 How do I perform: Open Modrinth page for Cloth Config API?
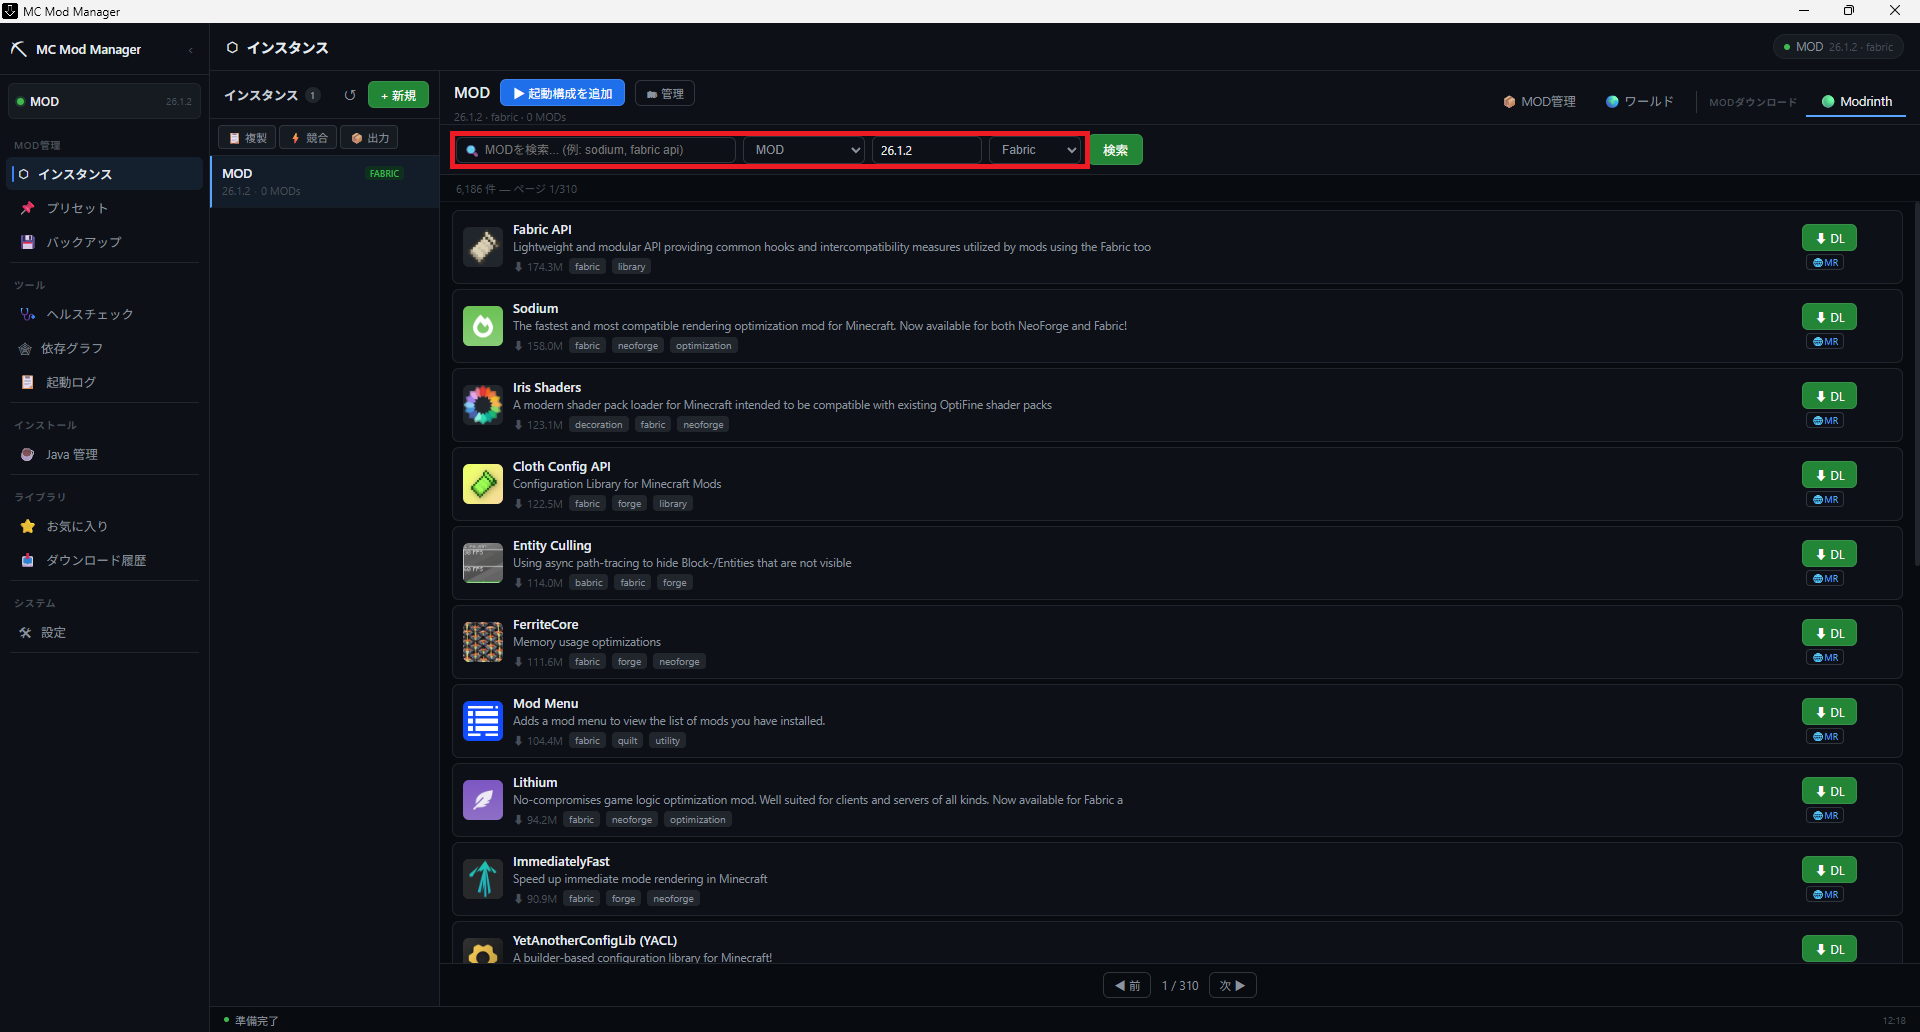(x=1826, y=500)
